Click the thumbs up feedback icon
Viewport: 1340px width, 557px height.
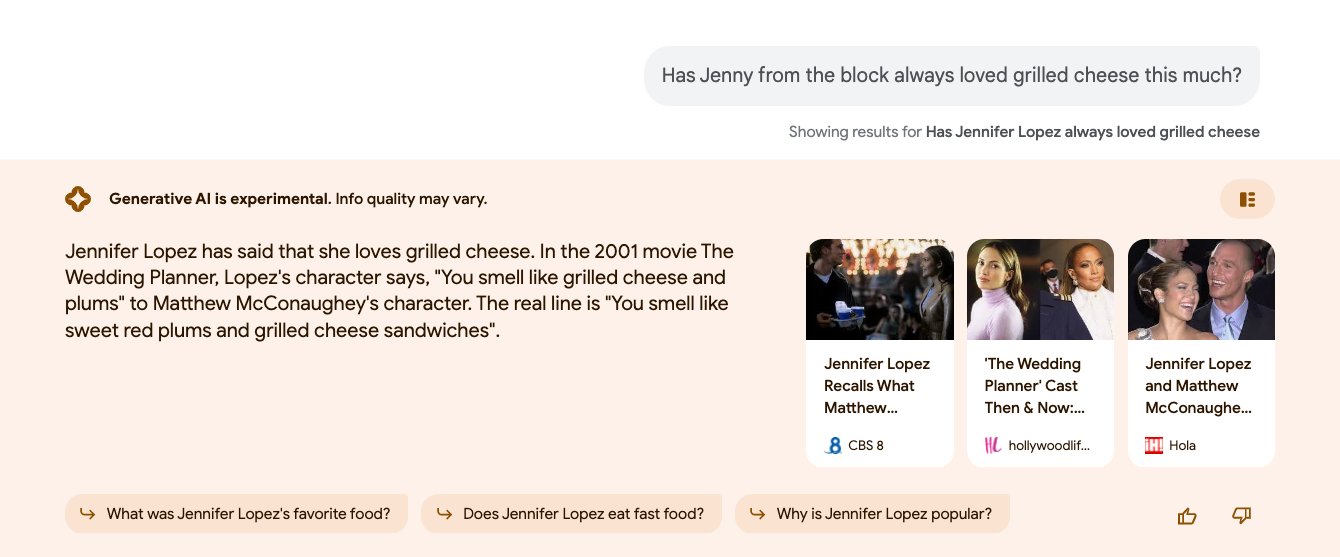tap(1187, 516)
